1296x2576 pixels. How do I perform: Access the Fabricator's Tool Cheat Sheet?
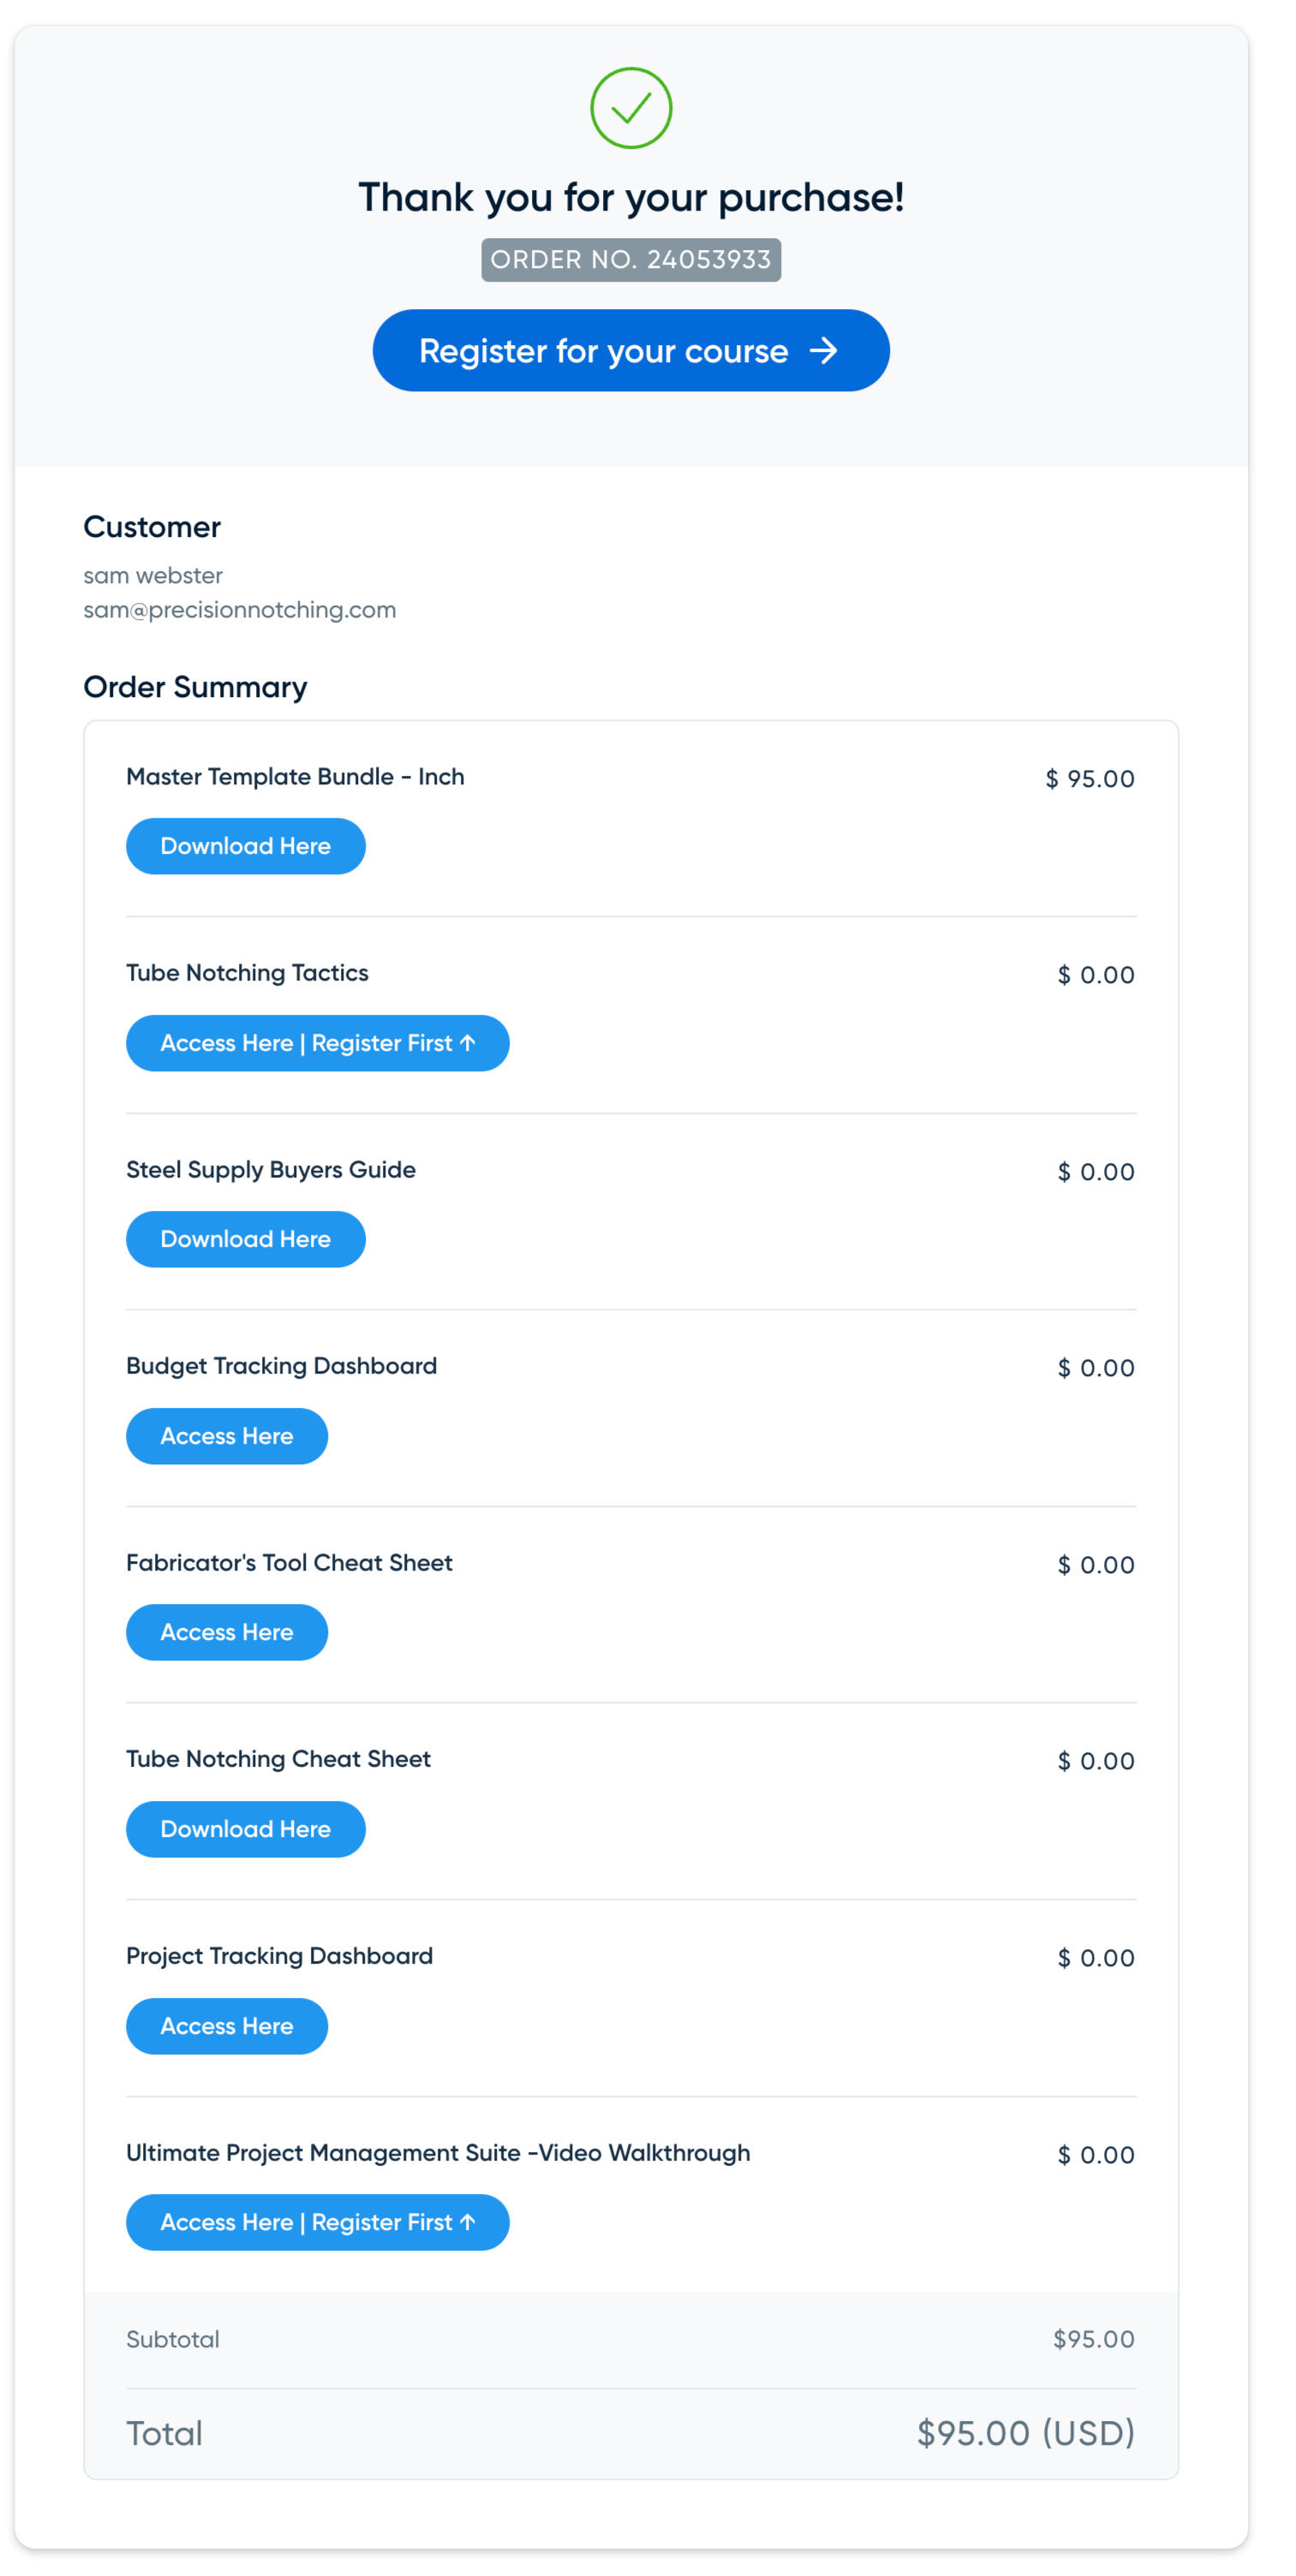(227, 1632)
